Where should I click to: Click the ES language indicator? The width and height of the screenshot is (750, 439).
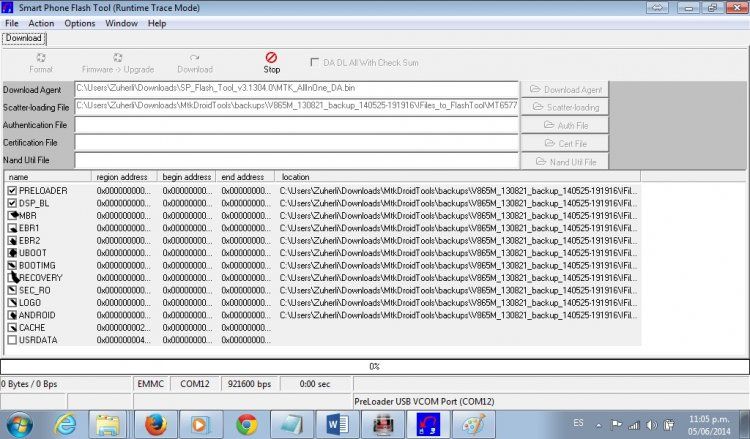pos(578,423)
